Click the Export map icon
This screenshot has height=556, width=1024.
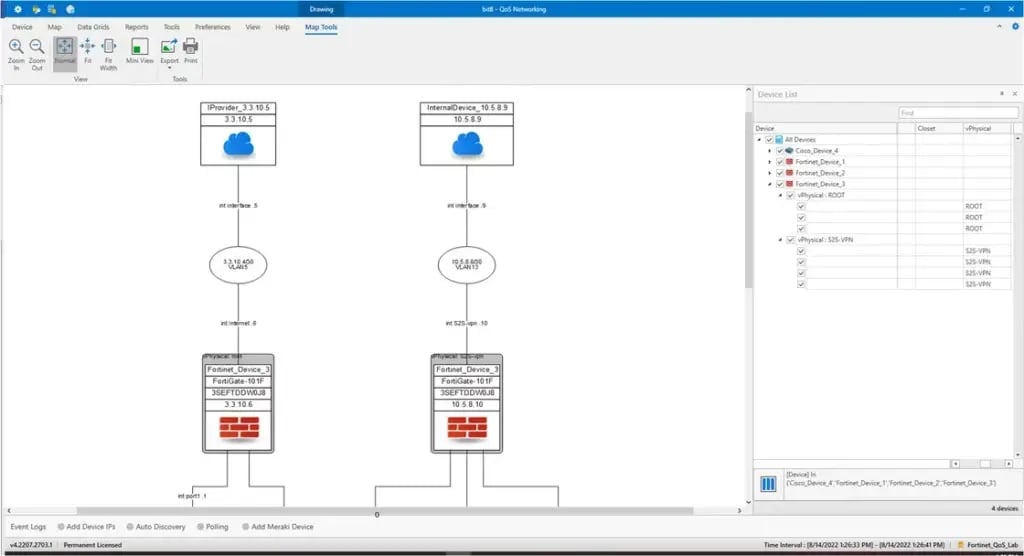click(168, 46)
